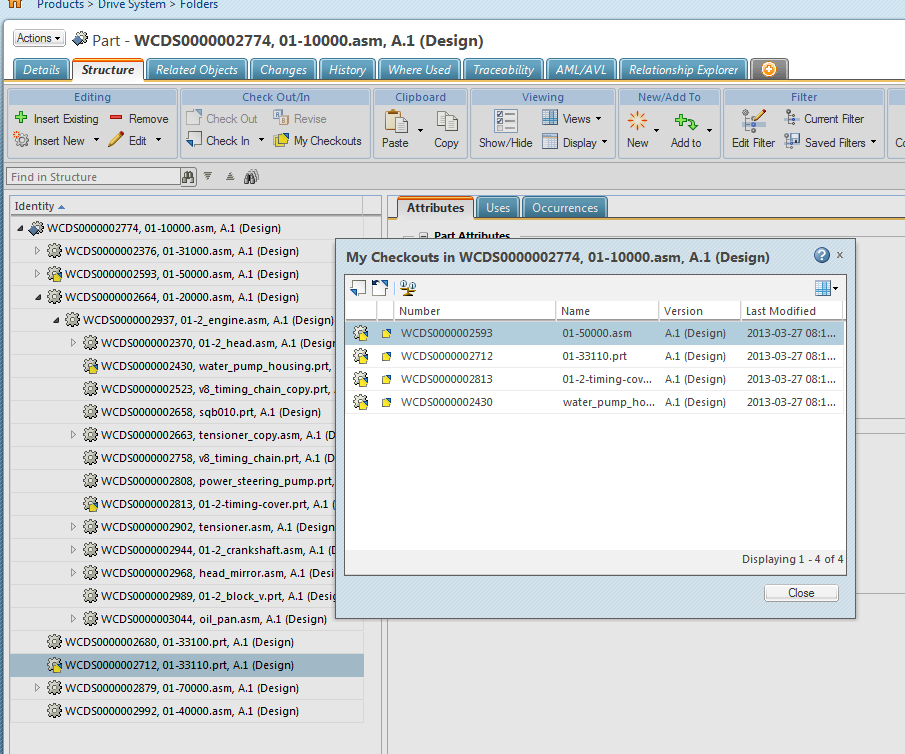Switch to the Related Objects tab

tap(197, 70)
